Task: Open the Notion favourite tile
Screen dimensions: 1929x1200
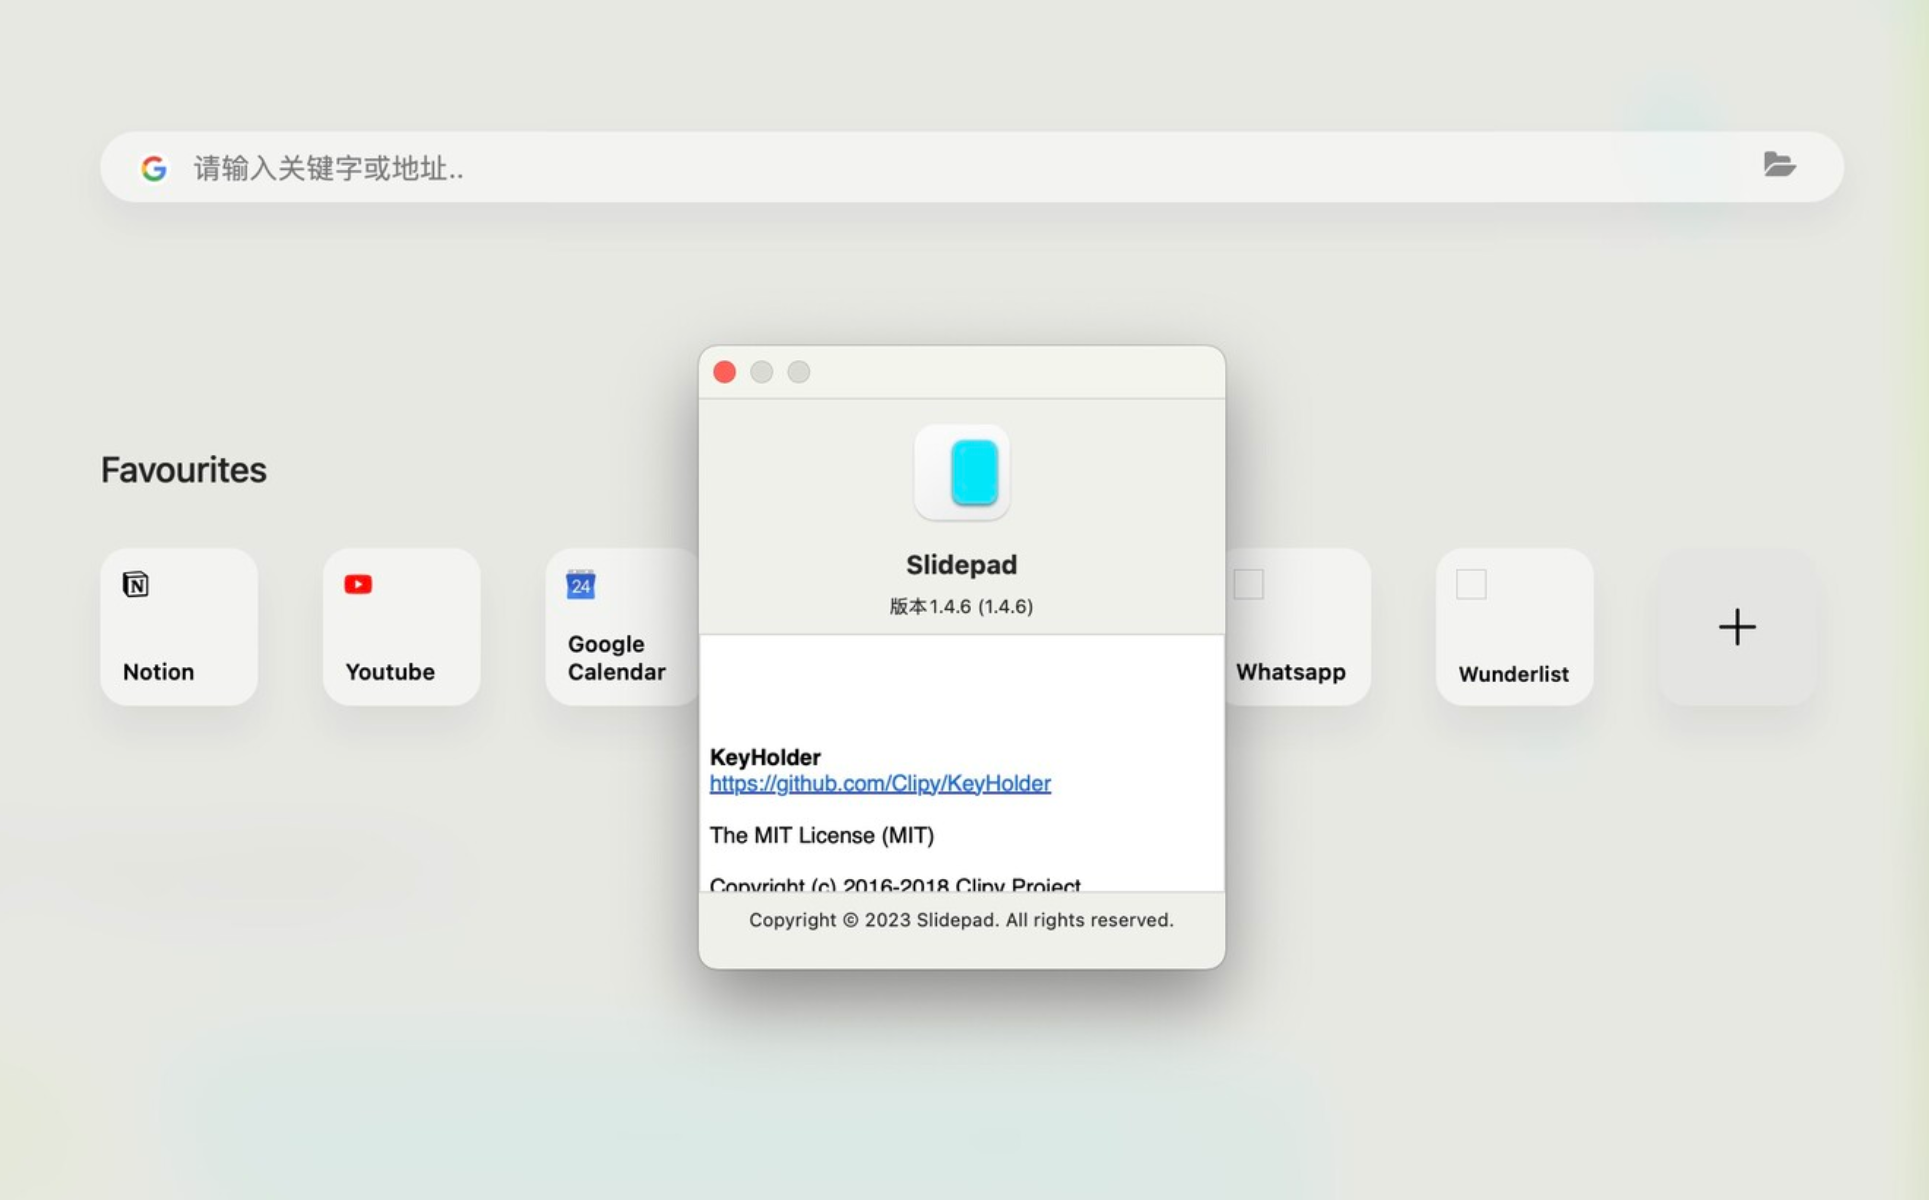Action: pos(179,627)
